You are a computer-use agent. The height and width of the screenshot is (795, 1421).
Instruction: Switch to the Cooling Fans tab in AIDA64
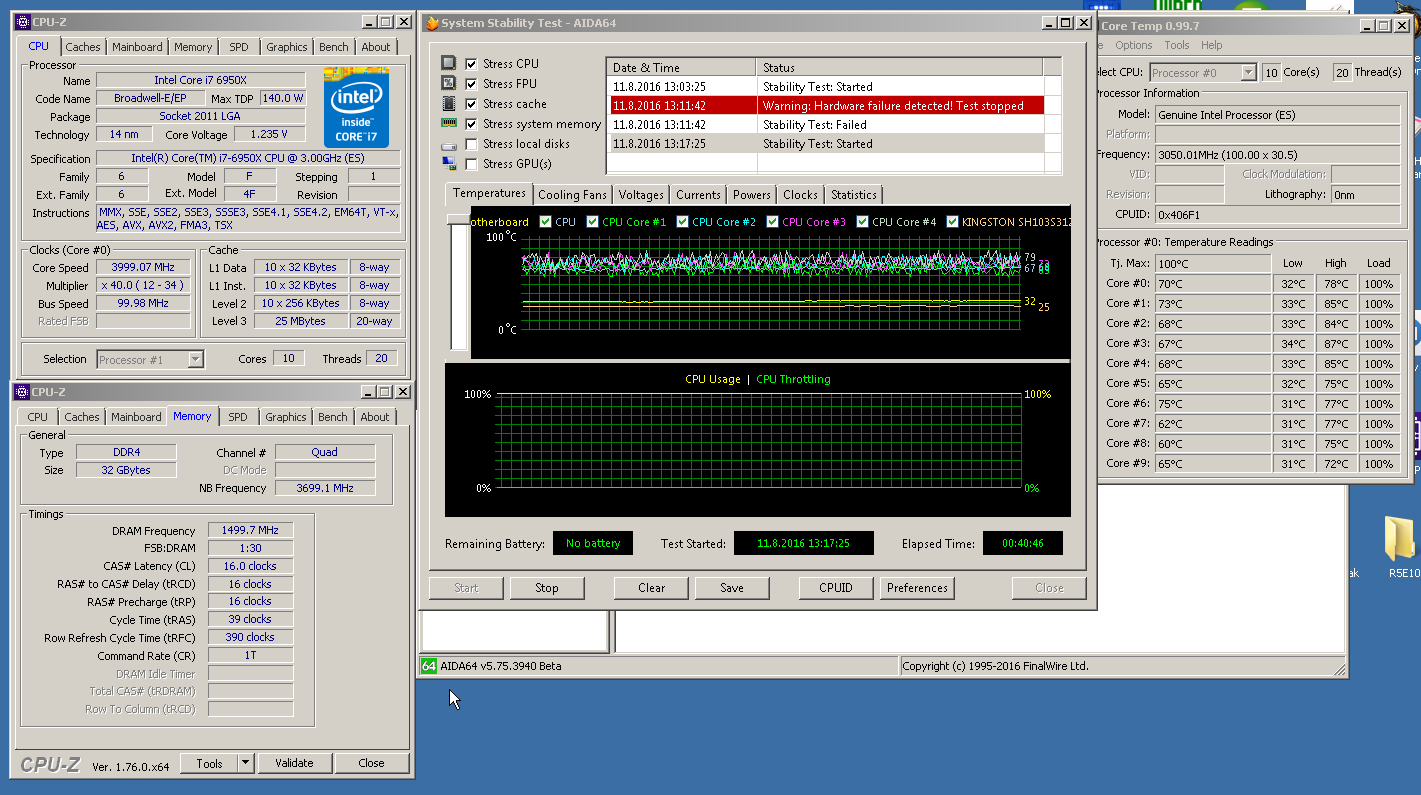[572, 195]
